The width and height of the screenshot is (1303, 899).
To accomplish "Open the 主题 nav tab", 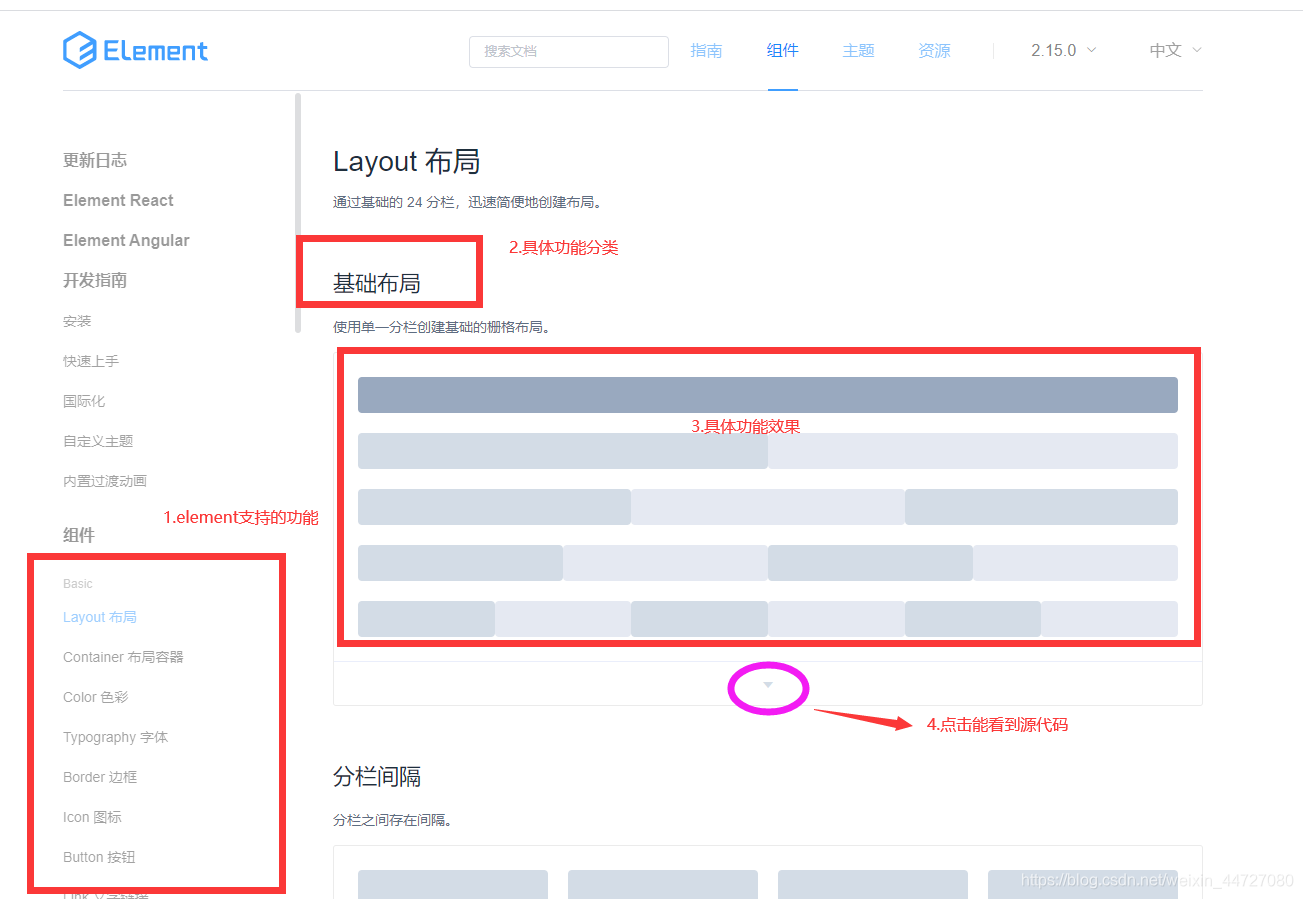I will (858, 50).
